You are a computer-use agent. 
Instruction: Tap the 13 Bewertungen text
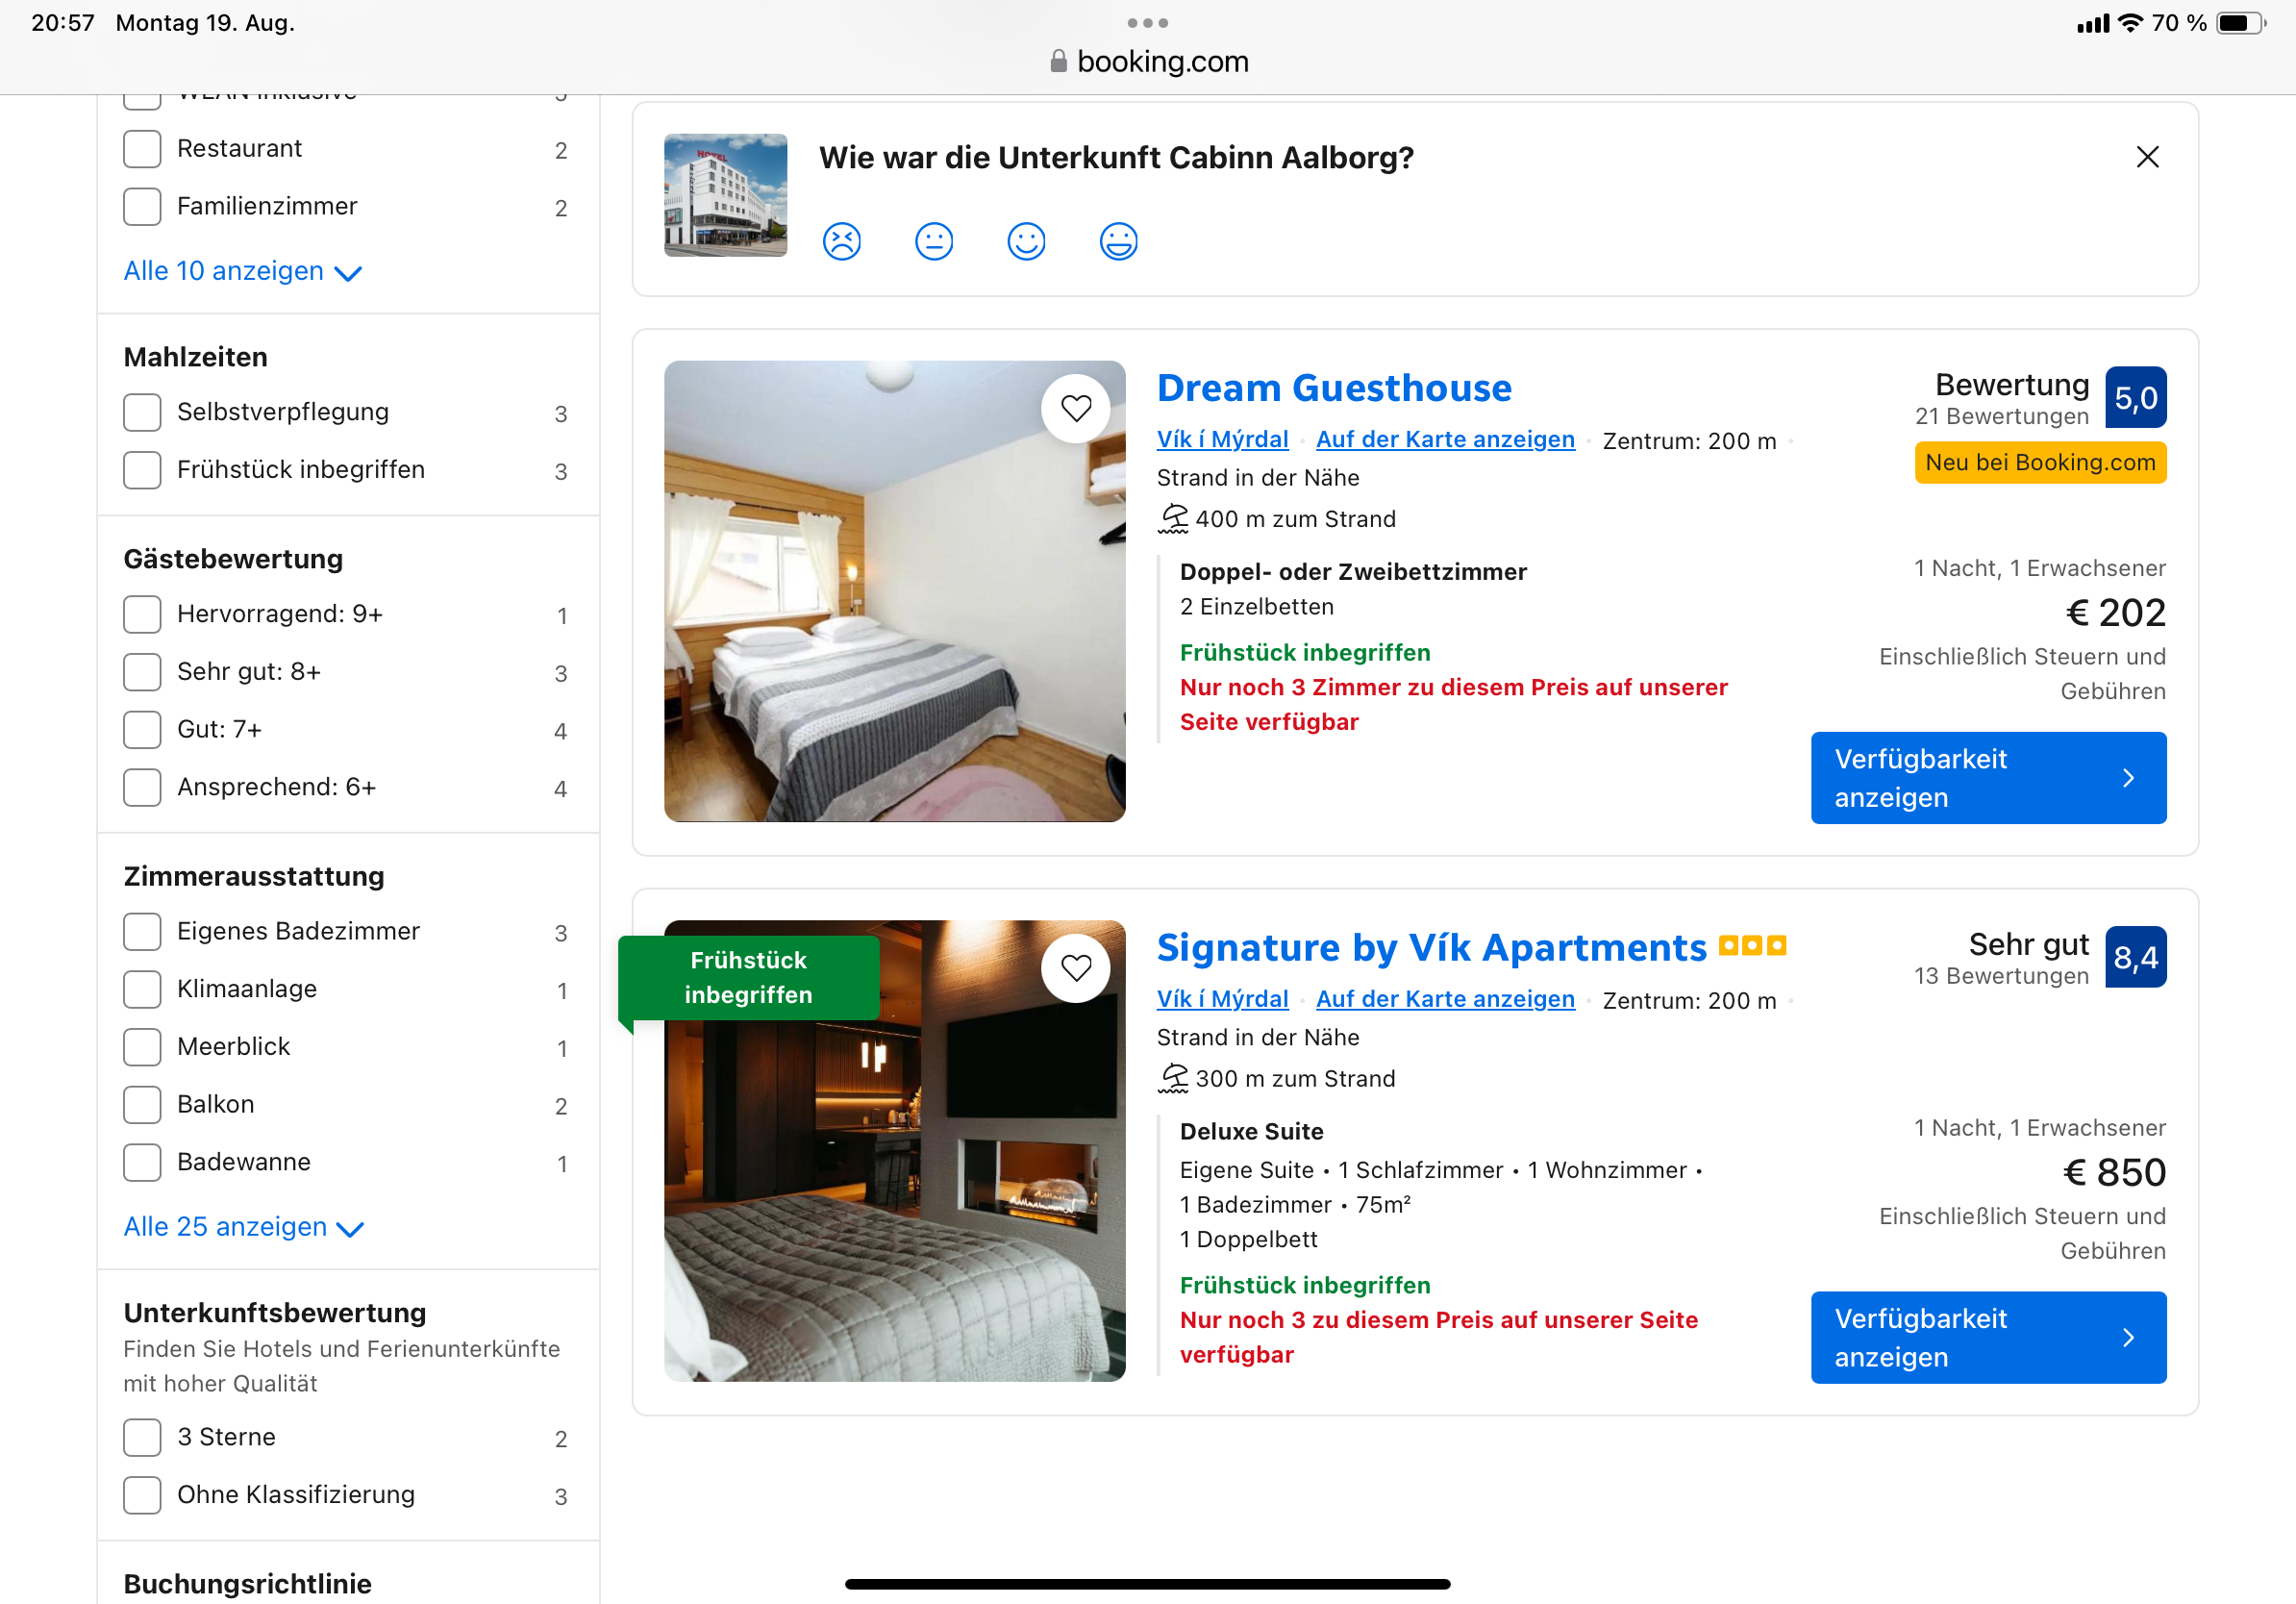(x=2001, y=976)
